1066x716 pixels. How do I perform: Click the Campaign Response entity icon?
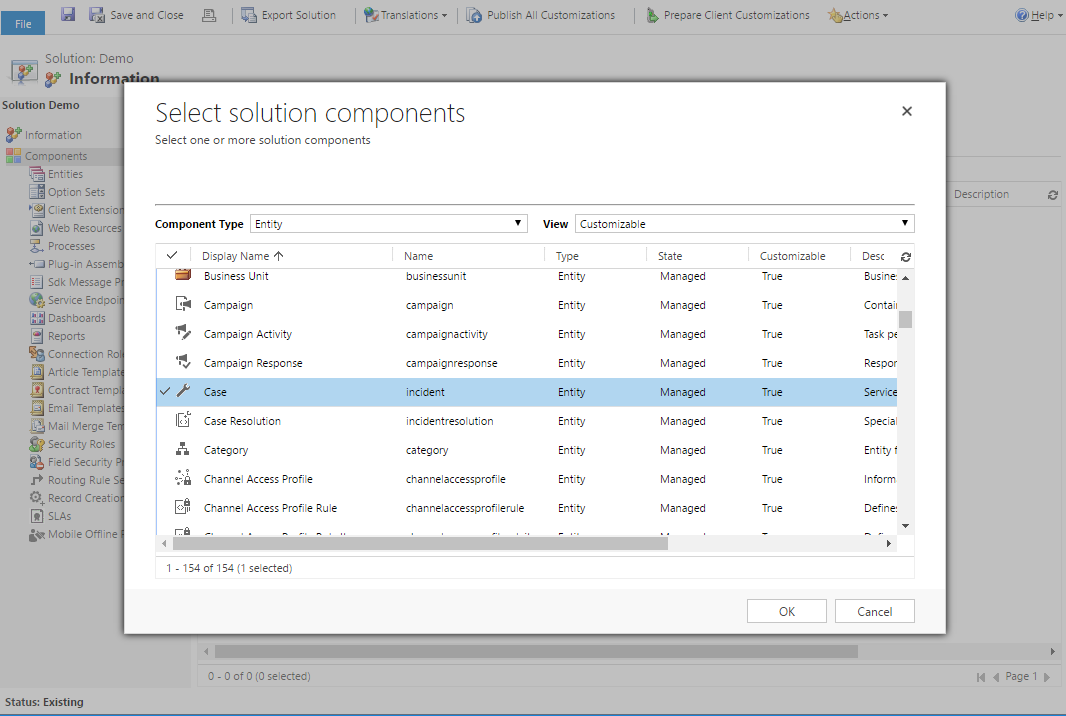pyautogui.click(x=183, y=362)
